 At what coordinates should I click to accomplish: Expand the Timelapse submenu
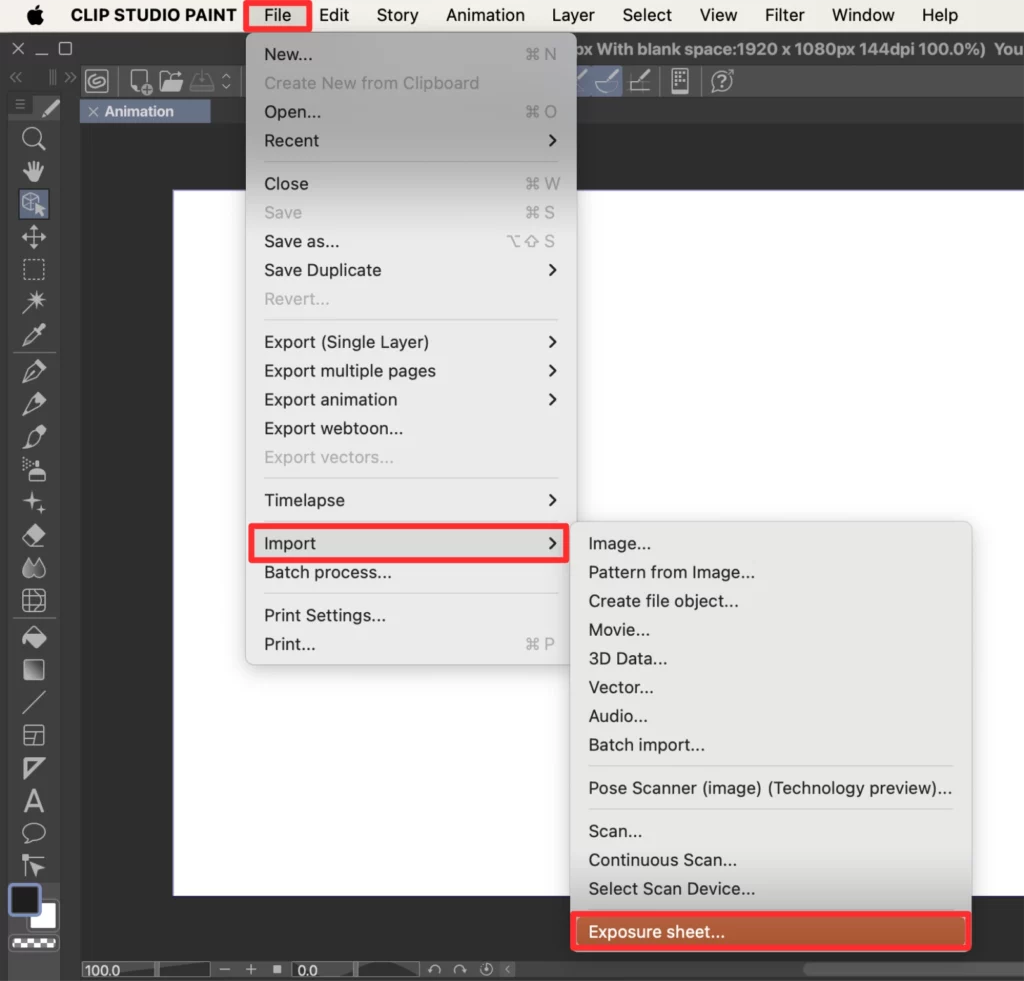point(411,500)
